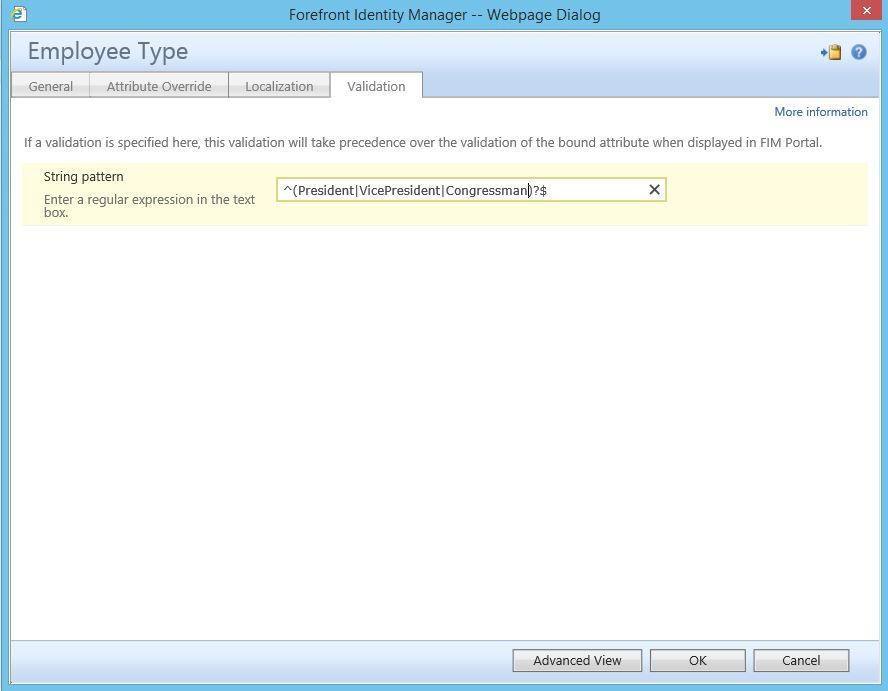The image size is (888, 691).
Task: Click 'Enter a regular expression' hint text
Action: coord(150,206)
